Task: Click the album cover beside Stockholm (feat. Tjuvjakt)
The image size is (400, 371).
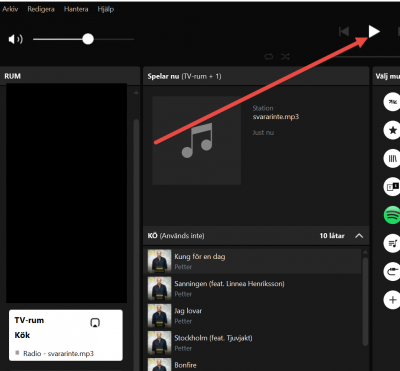Action: click(x=159, y=343)
